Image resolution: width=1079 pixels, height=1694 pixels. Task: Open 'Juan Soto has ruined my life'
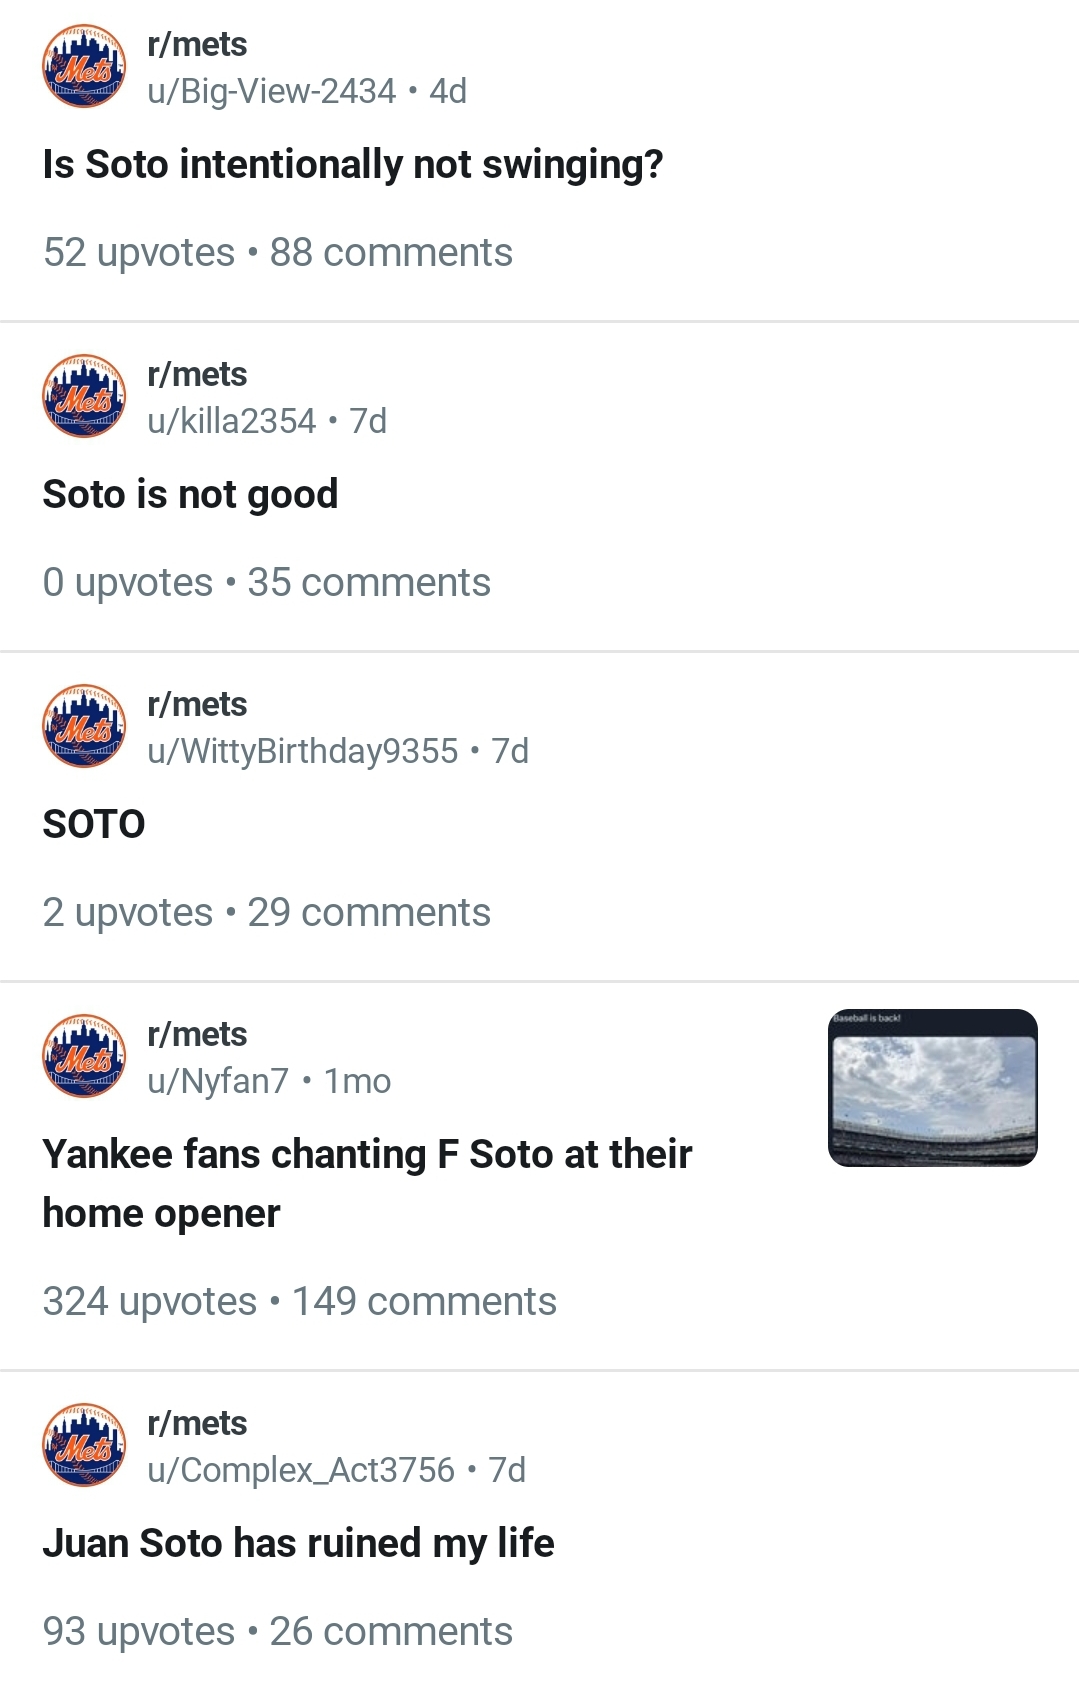click(298, 1544)
